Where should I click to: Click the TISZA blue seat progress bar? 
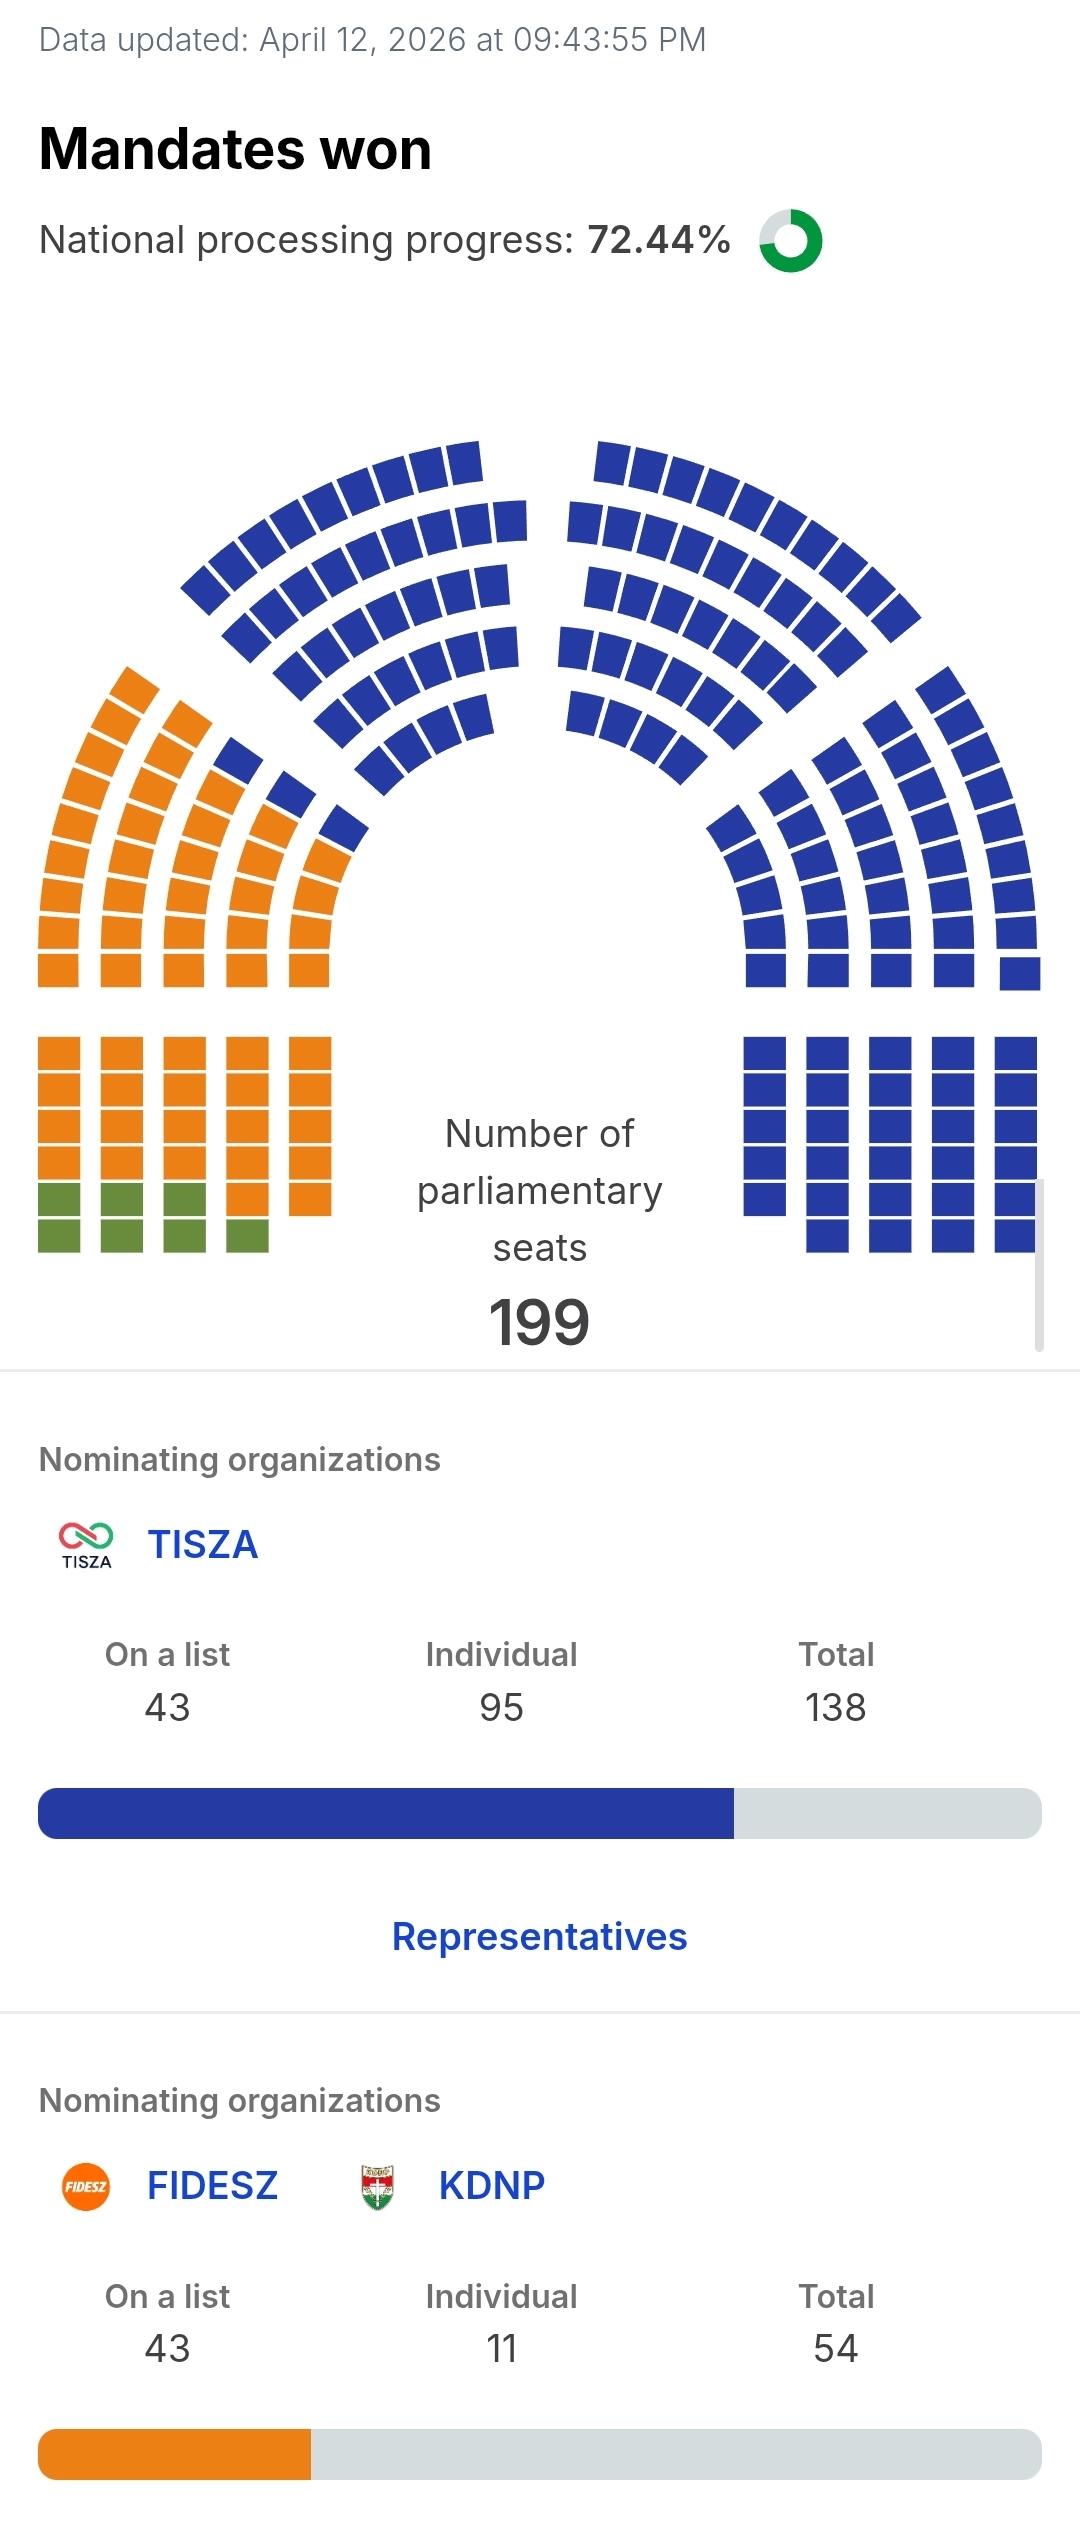pyautogui.click(x=386, y=1813)
